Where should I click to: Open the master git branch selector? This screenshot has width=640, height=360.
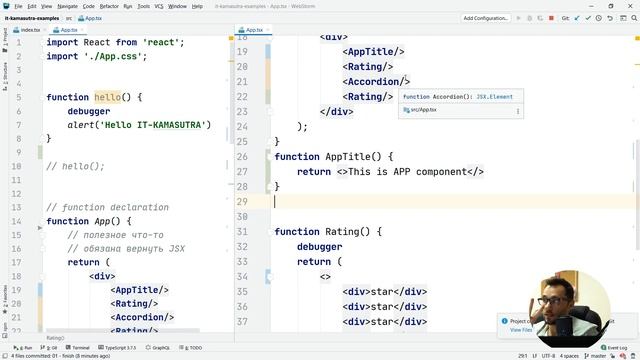coord(595,356)
